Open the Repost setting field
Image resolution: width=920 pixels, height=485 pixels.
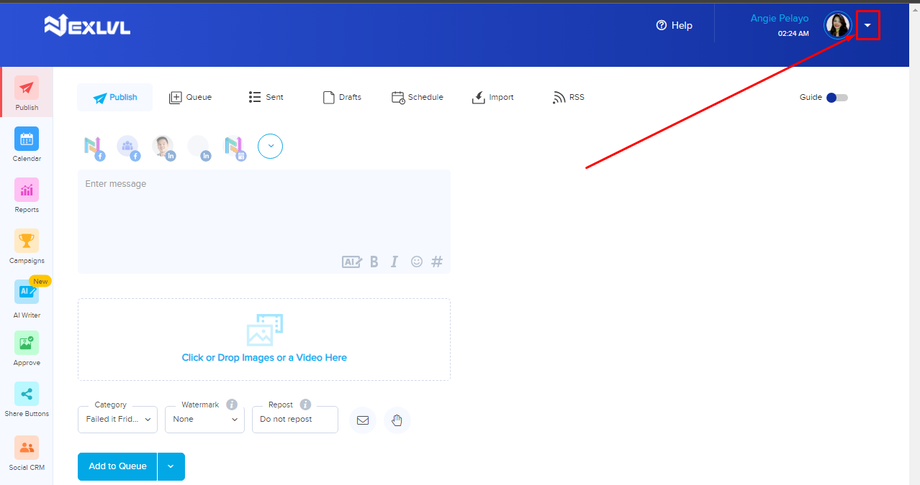coord(295,419)
